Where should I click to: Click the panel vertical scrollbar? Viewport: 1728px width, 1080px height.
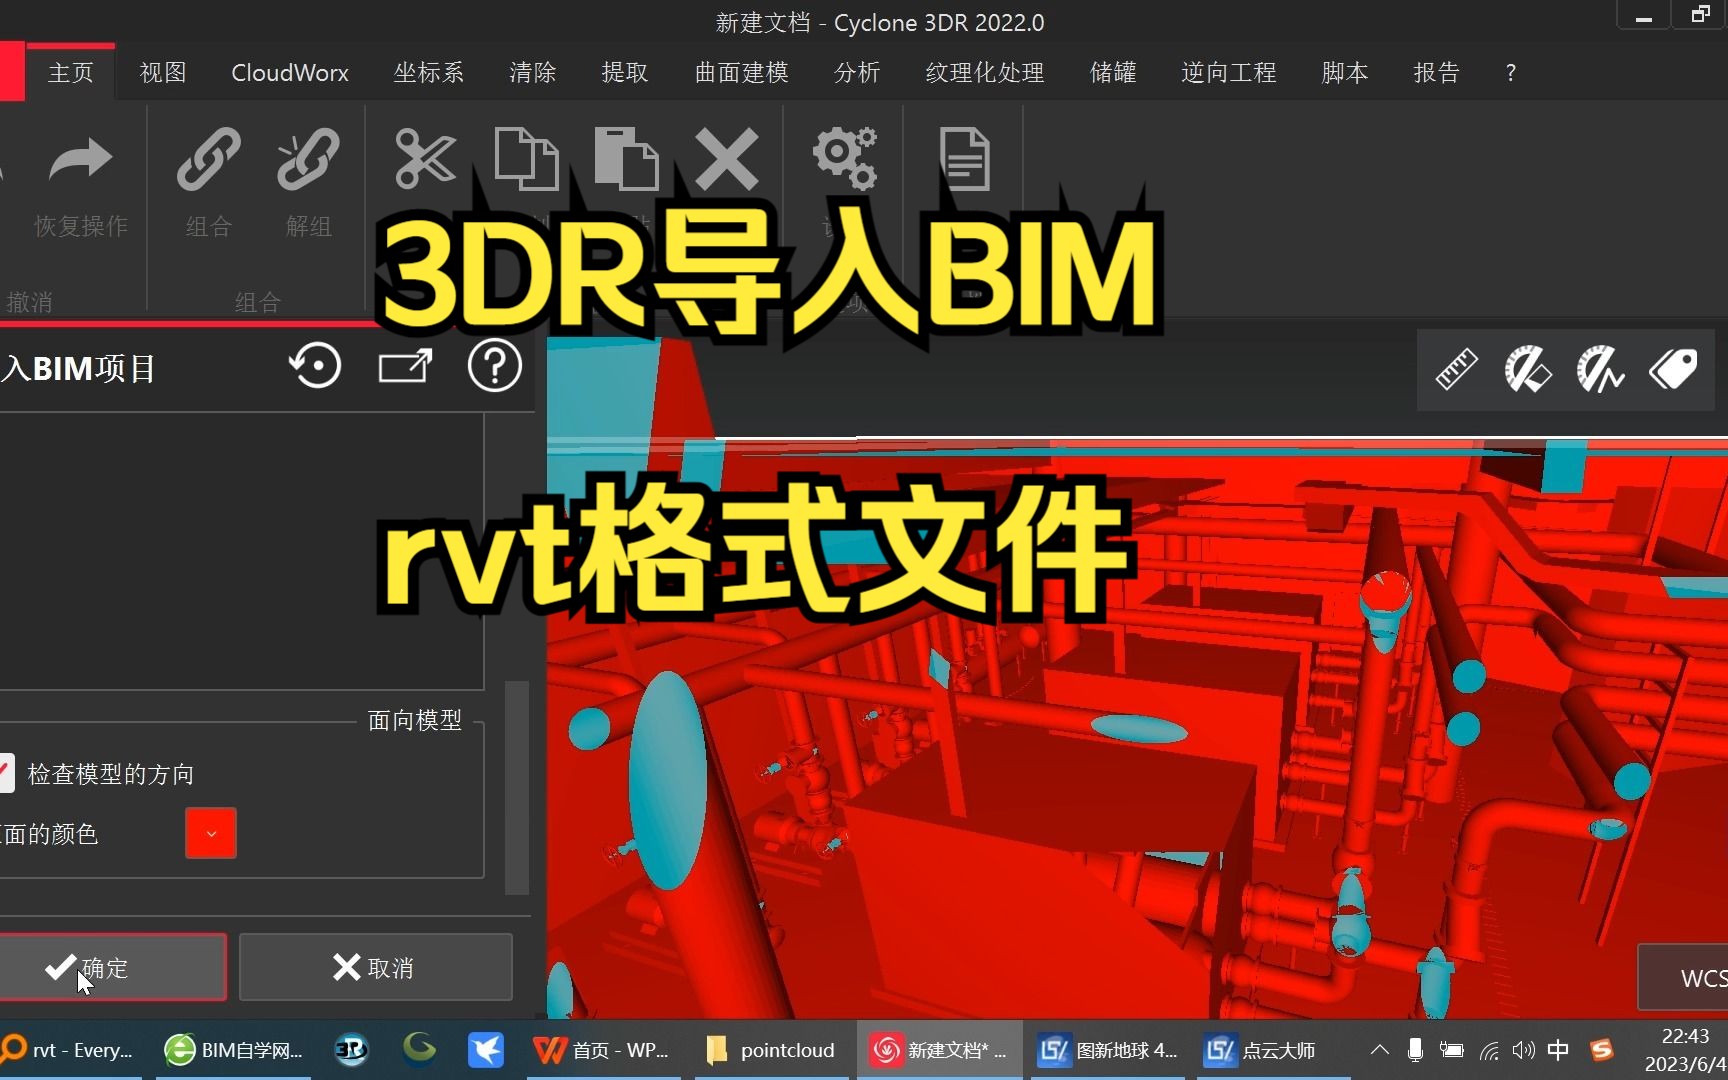click(x=517, y=787)
